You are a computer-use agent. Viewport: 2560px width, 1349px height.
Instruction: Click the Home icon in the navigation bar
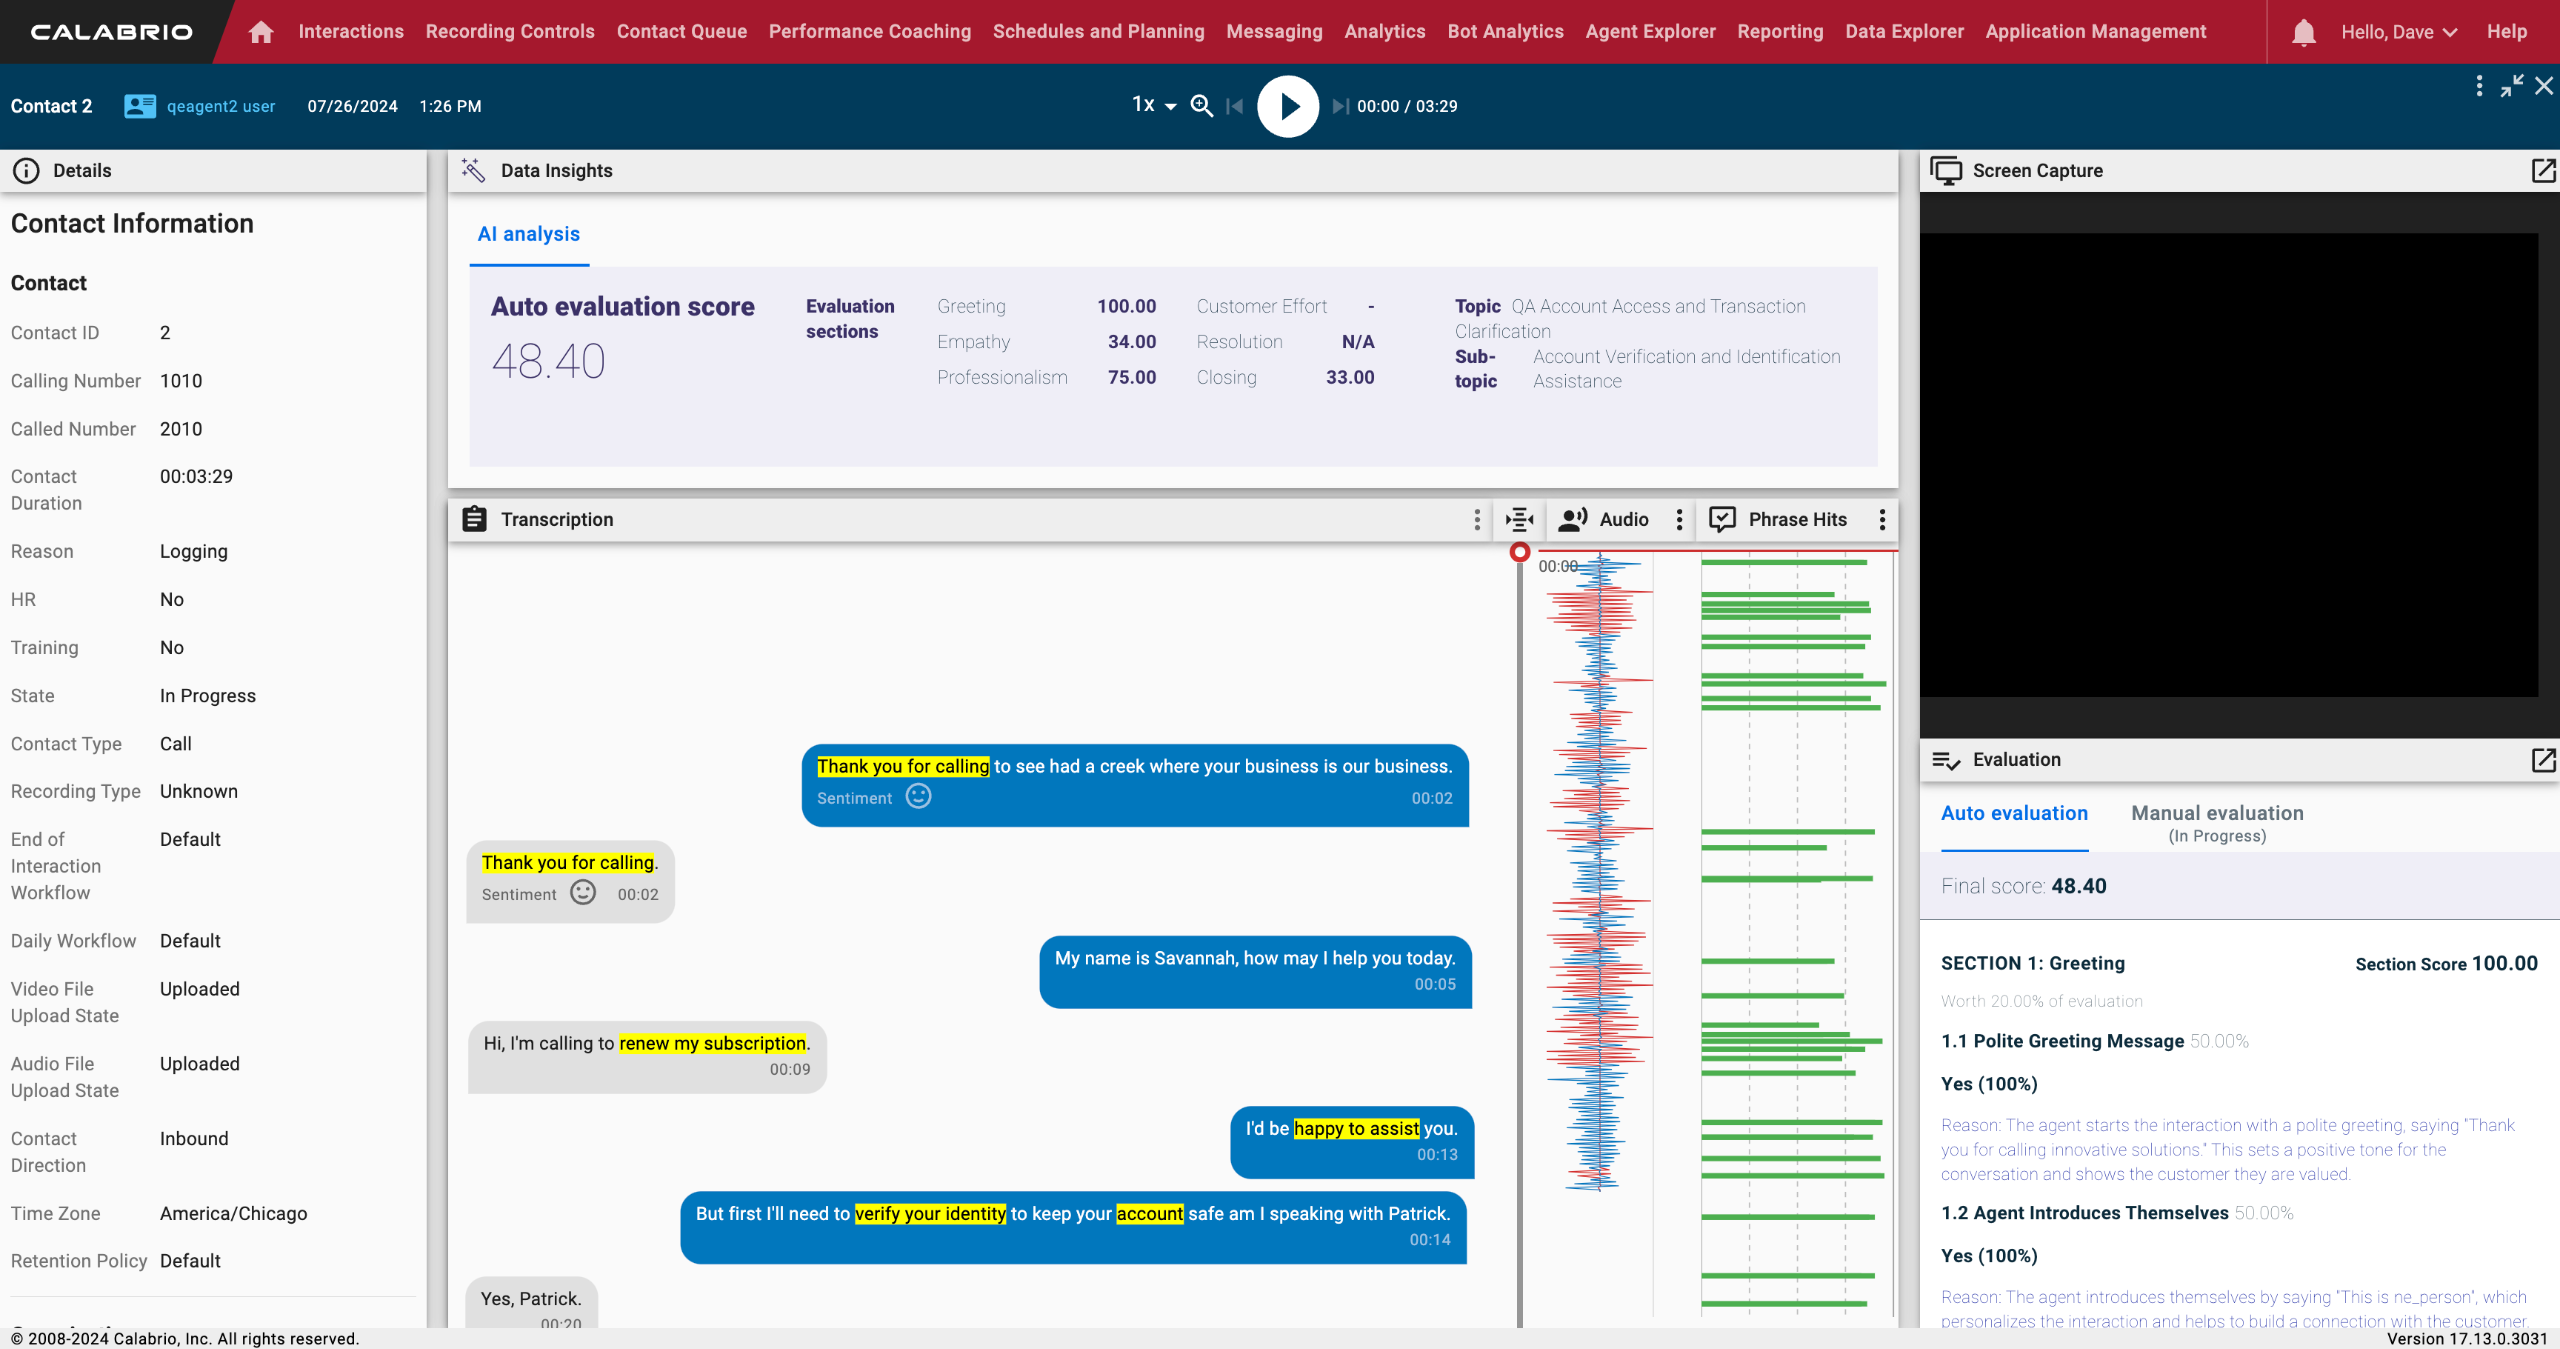(x=261, y=32)
